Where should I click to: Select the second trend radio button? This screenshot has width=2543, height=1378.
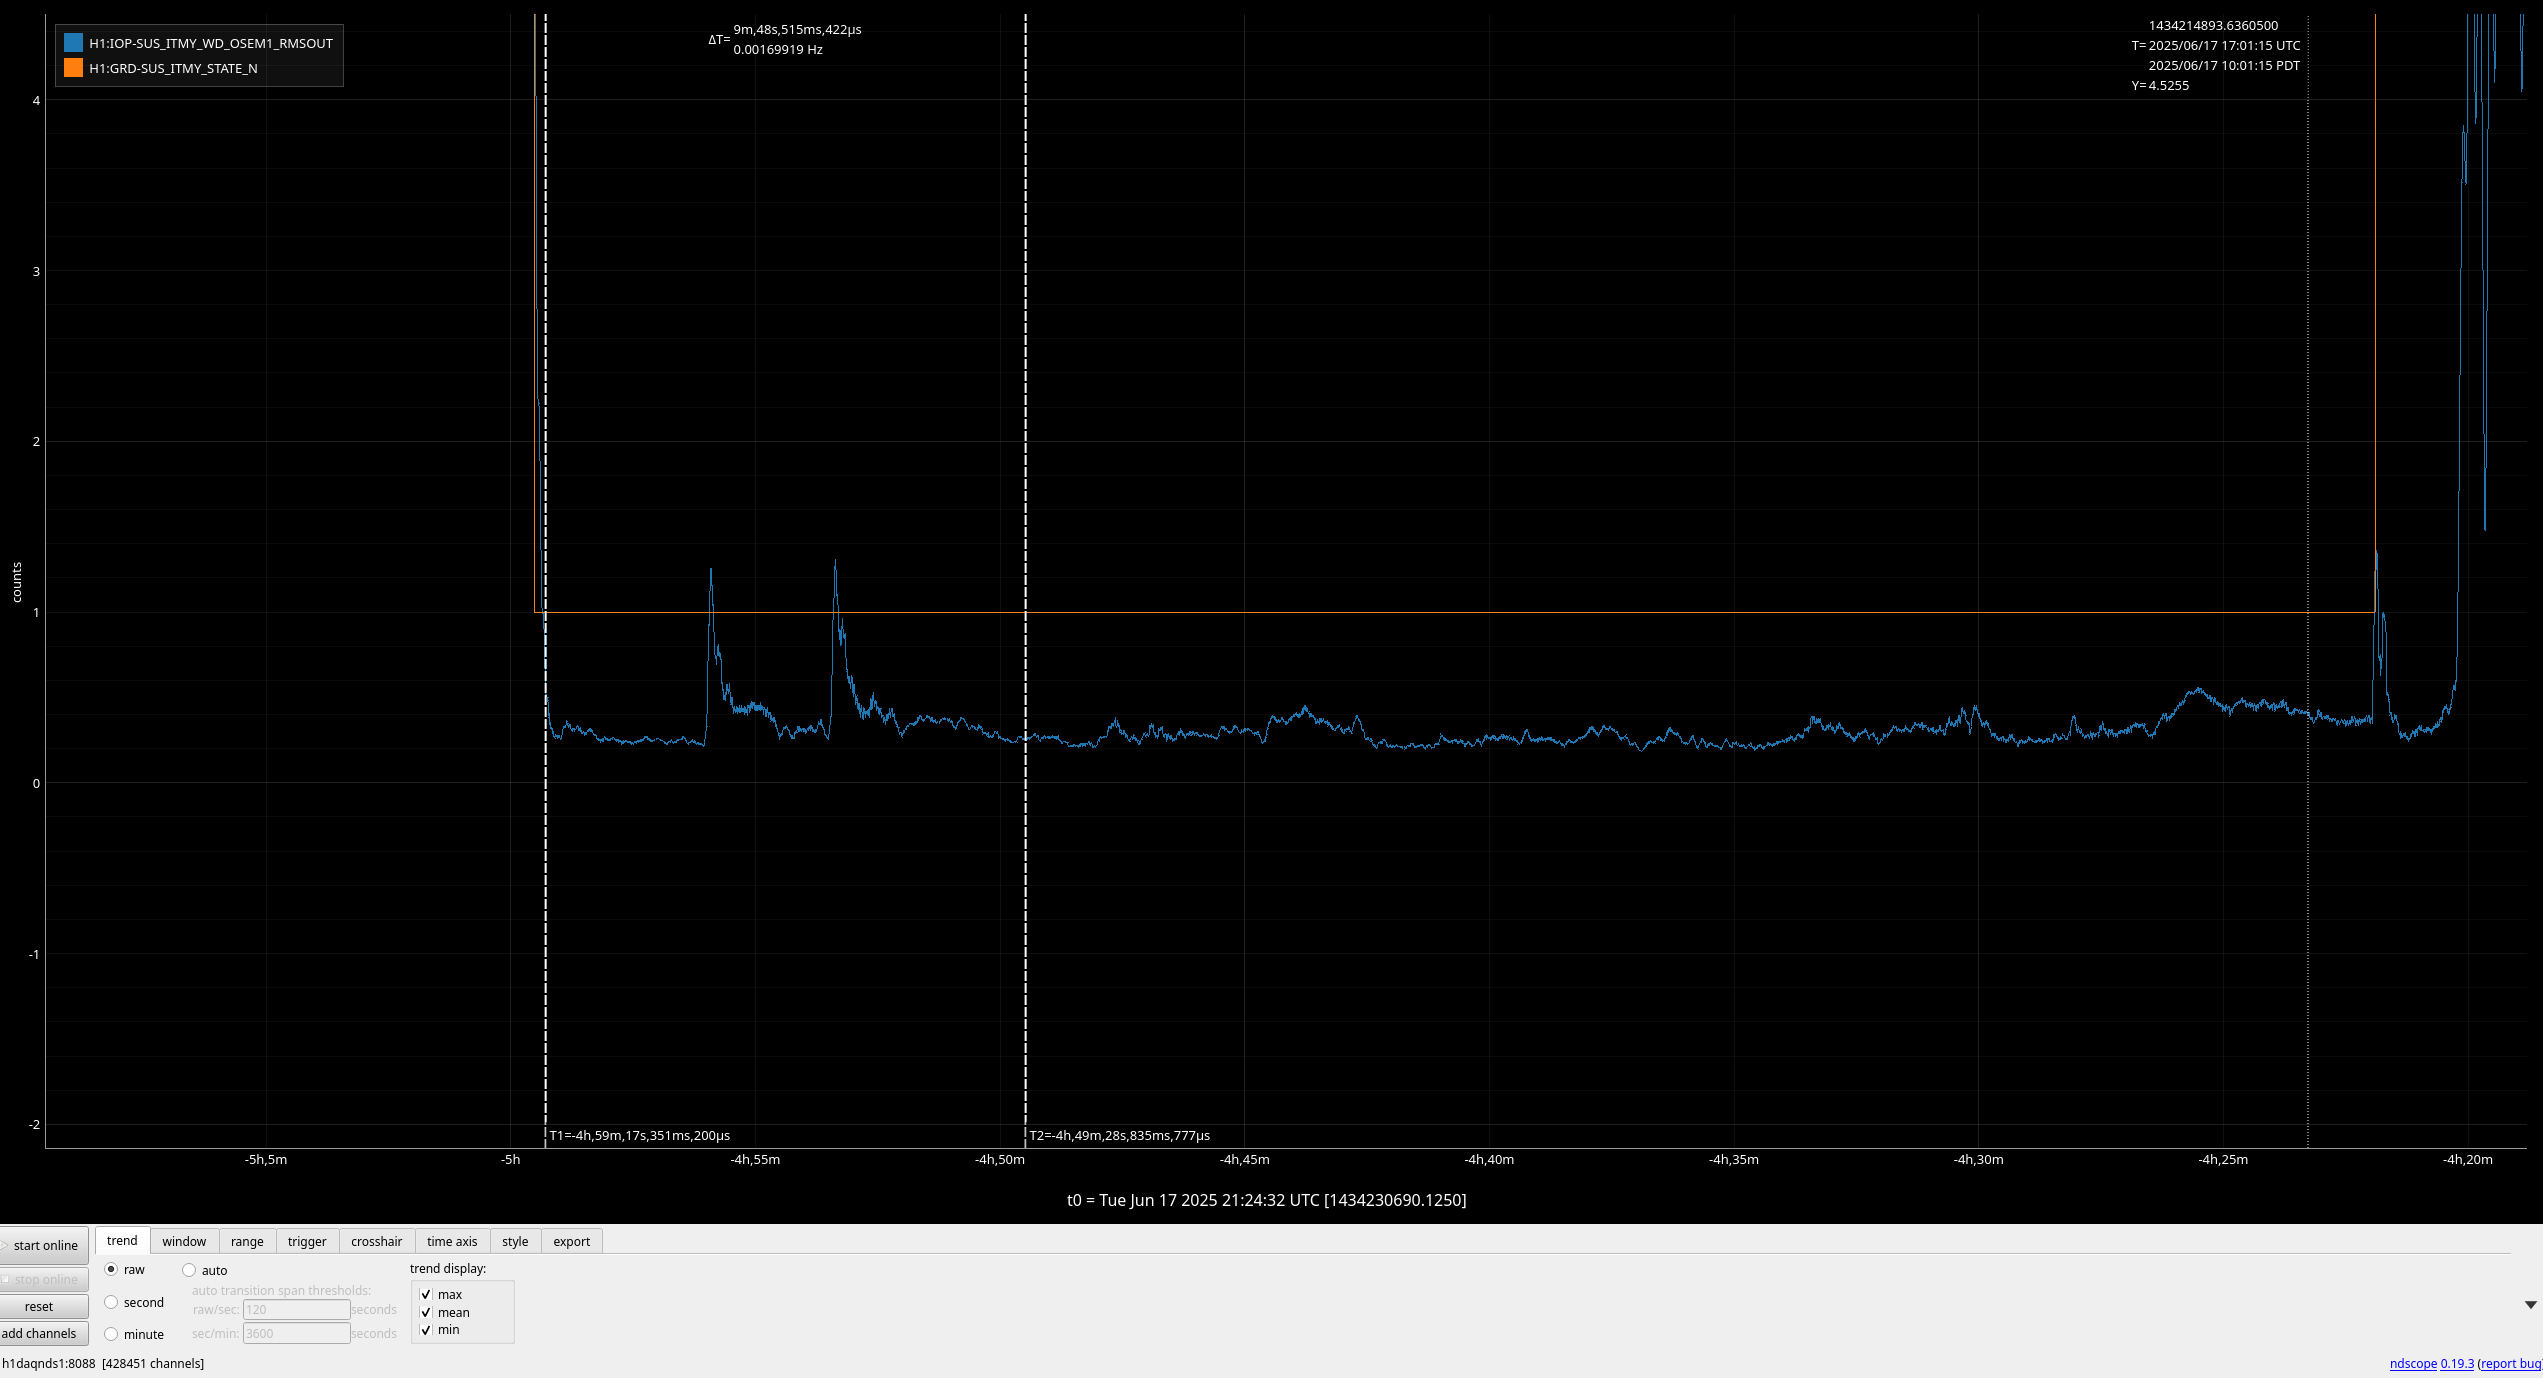pos(111,1302)
